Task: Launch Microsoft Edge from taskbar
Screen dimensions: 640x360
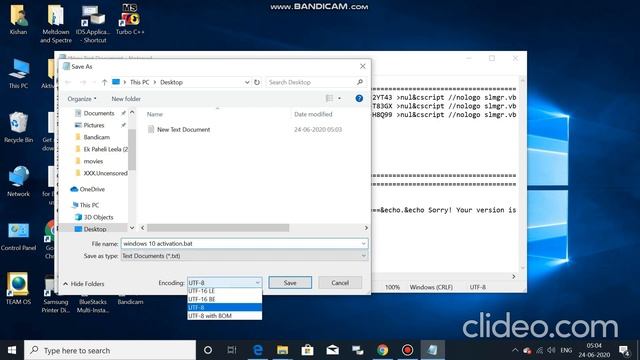Action: [x=258, y=350]
